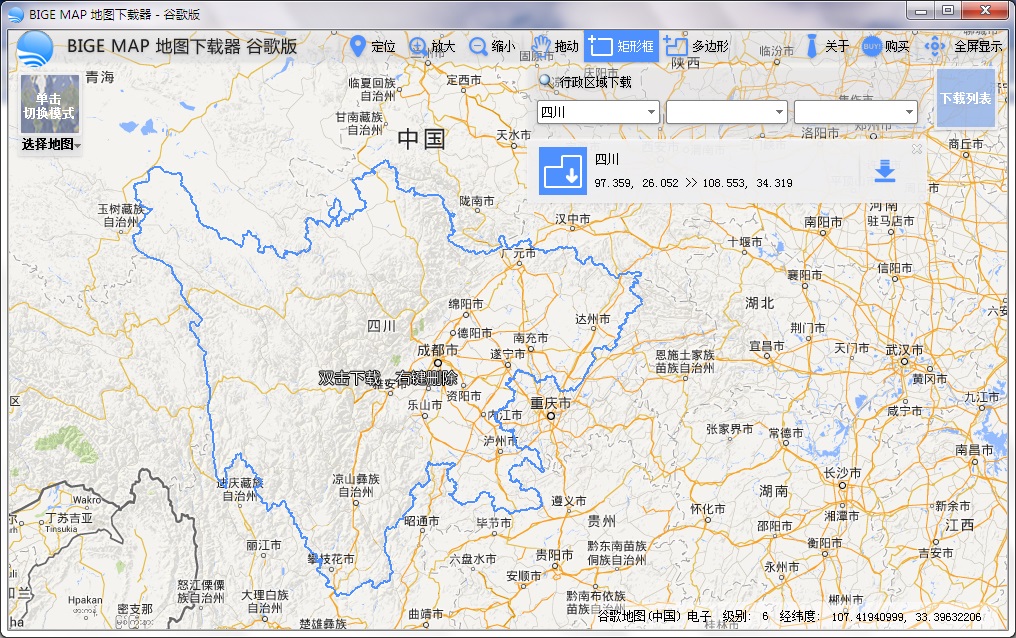Click the blue download arrow for 四川
The height and width of the screenshot is (638, 1016).
point(884,172)
